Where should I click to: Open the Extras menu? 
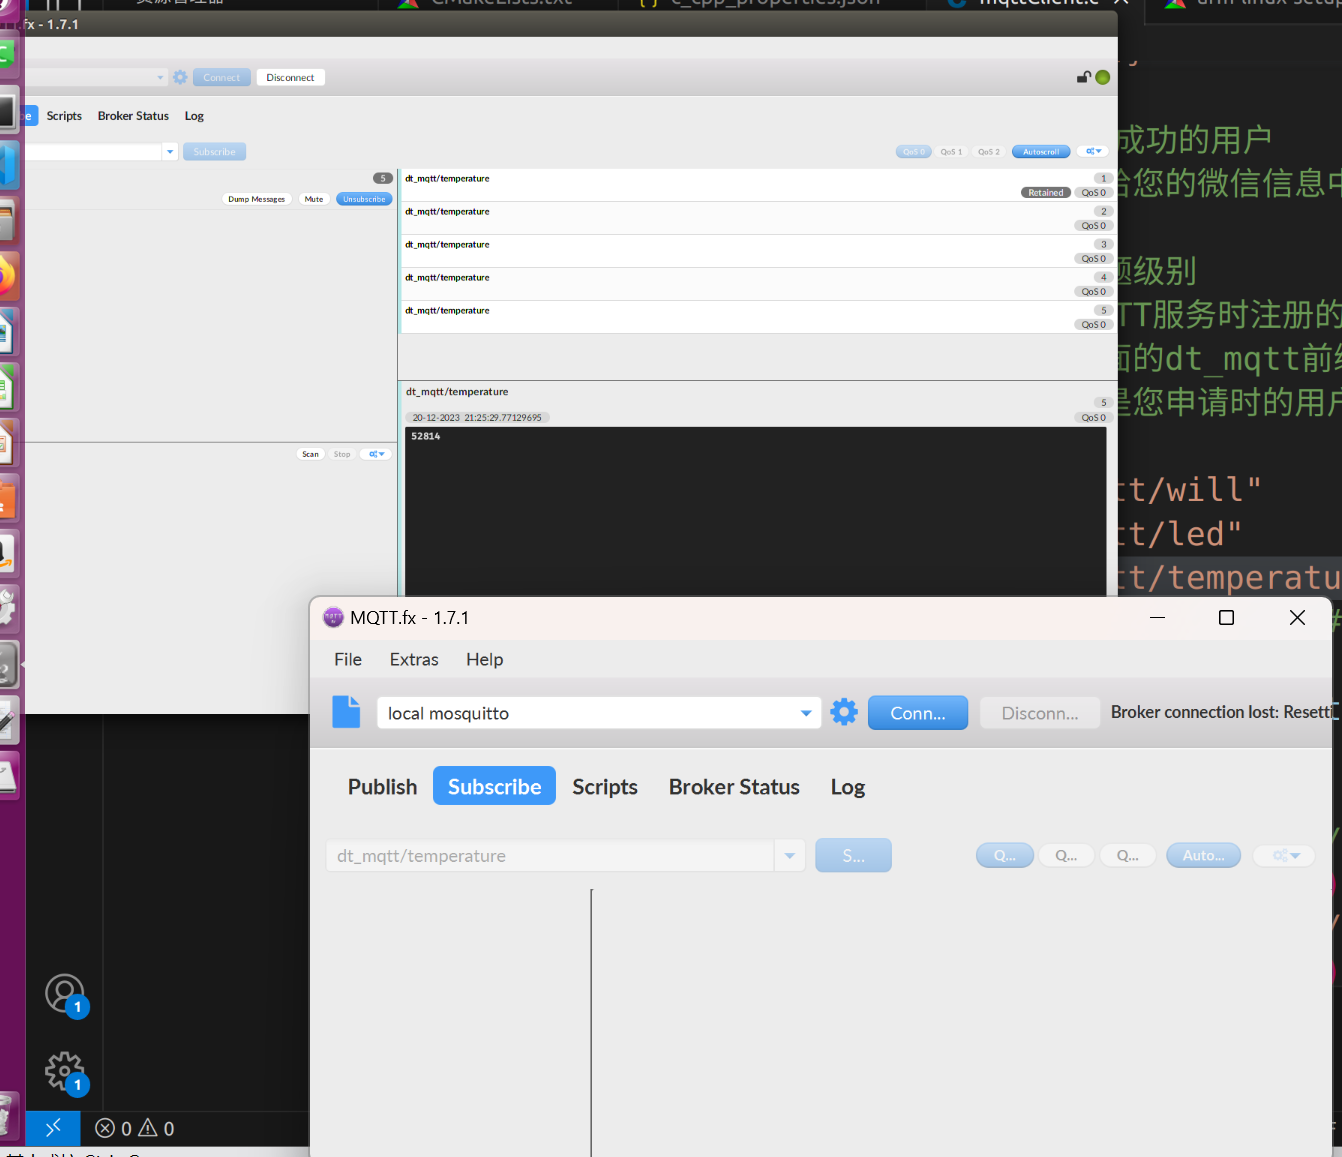pos(414,659)
